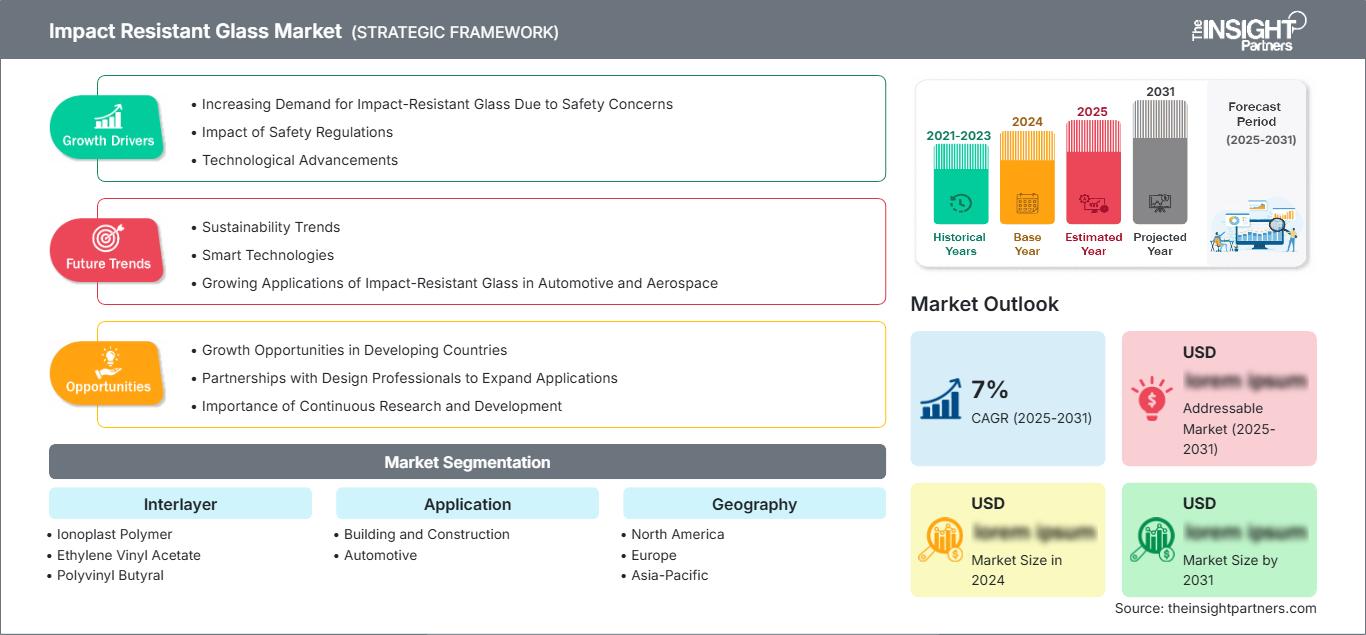The width and height of the screenshot is (1366, 635).
Task: Click the Historical Years clock icon
Action: [960, 204]
